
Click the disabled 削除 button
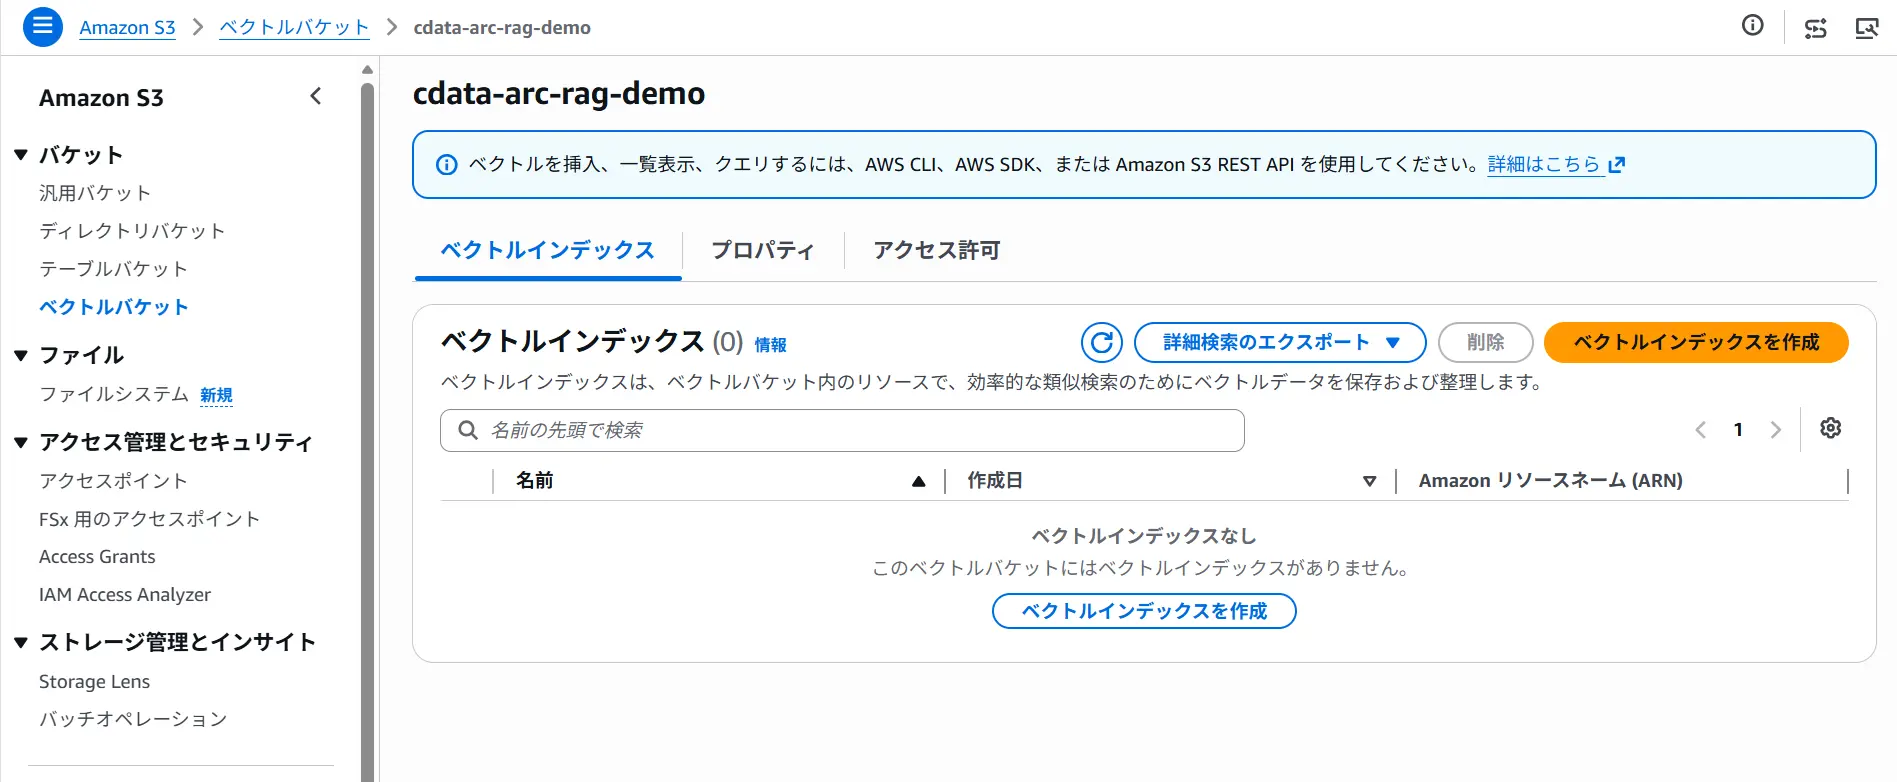point(1485,342)
